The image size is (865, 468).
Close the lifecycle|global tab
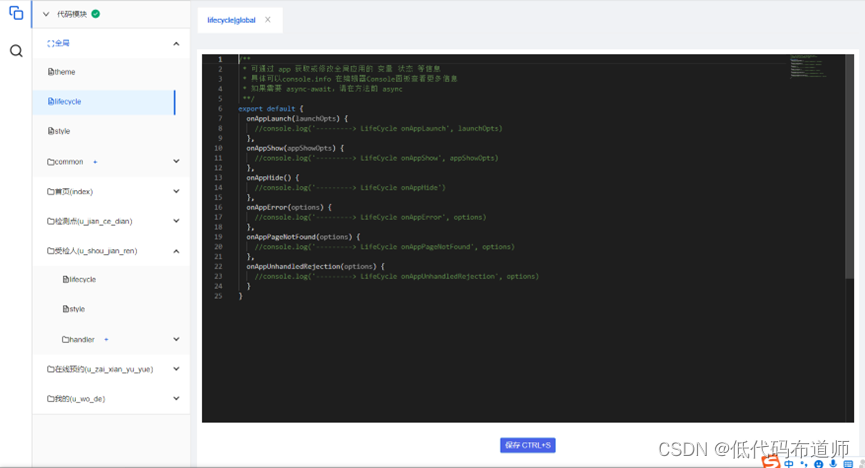(x=268, y=19)
